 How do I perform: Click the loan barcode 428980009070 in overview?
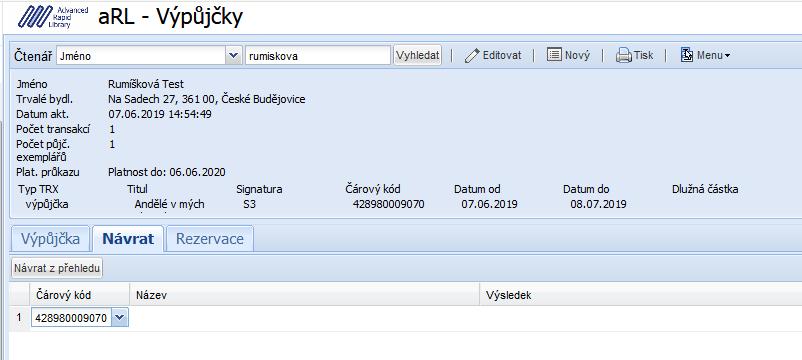[x=388, y=205]
